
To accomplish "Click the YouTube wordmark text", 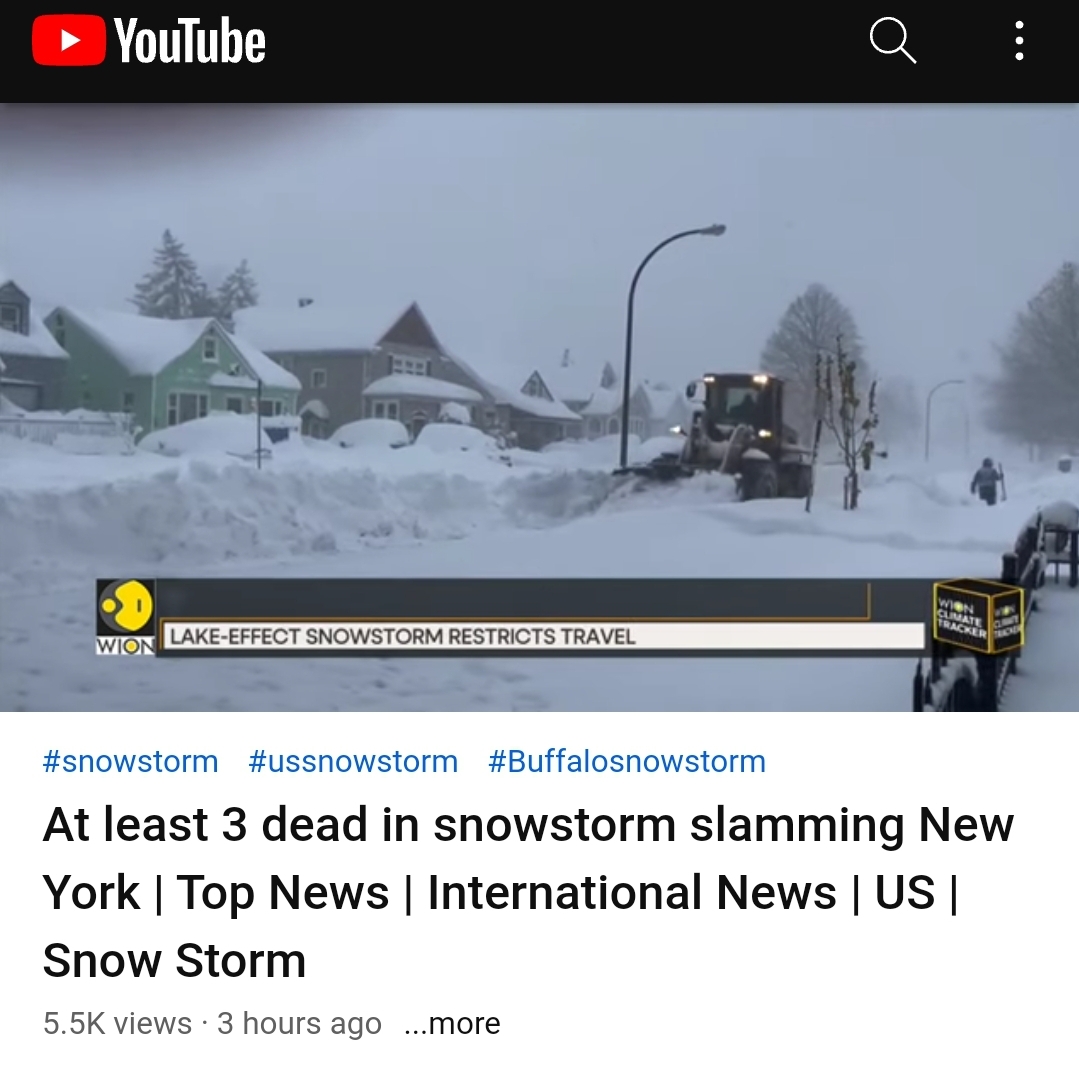I will coord(190,41).
